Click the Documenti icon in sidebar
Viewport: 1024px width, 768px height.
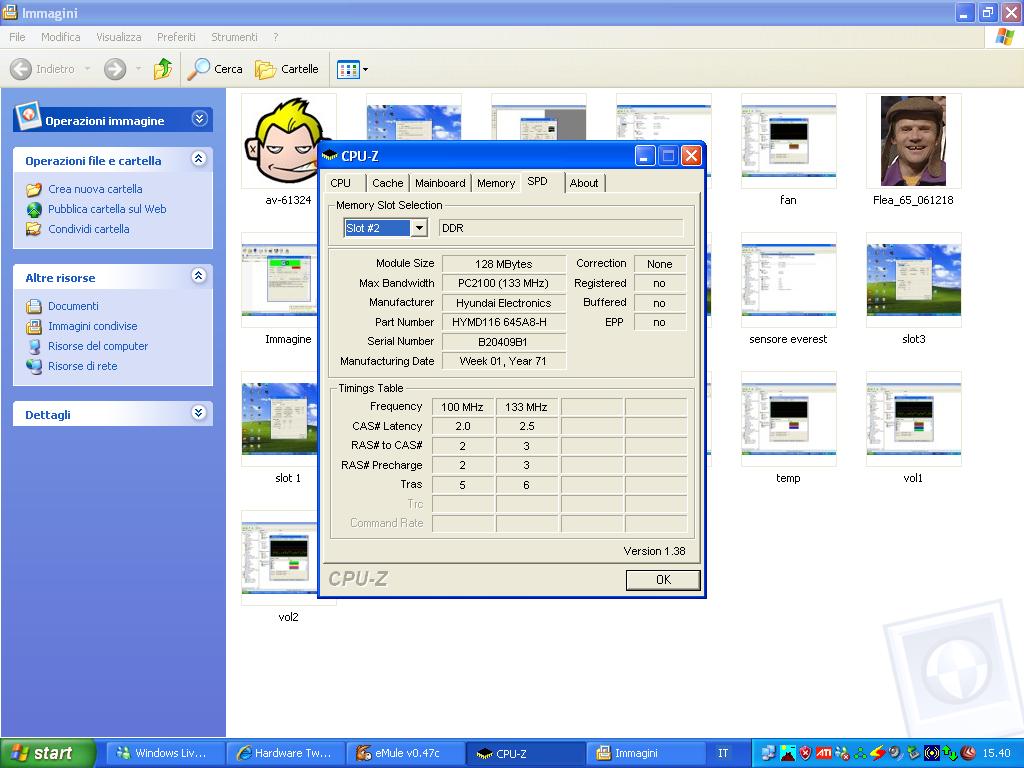point(34,306)
